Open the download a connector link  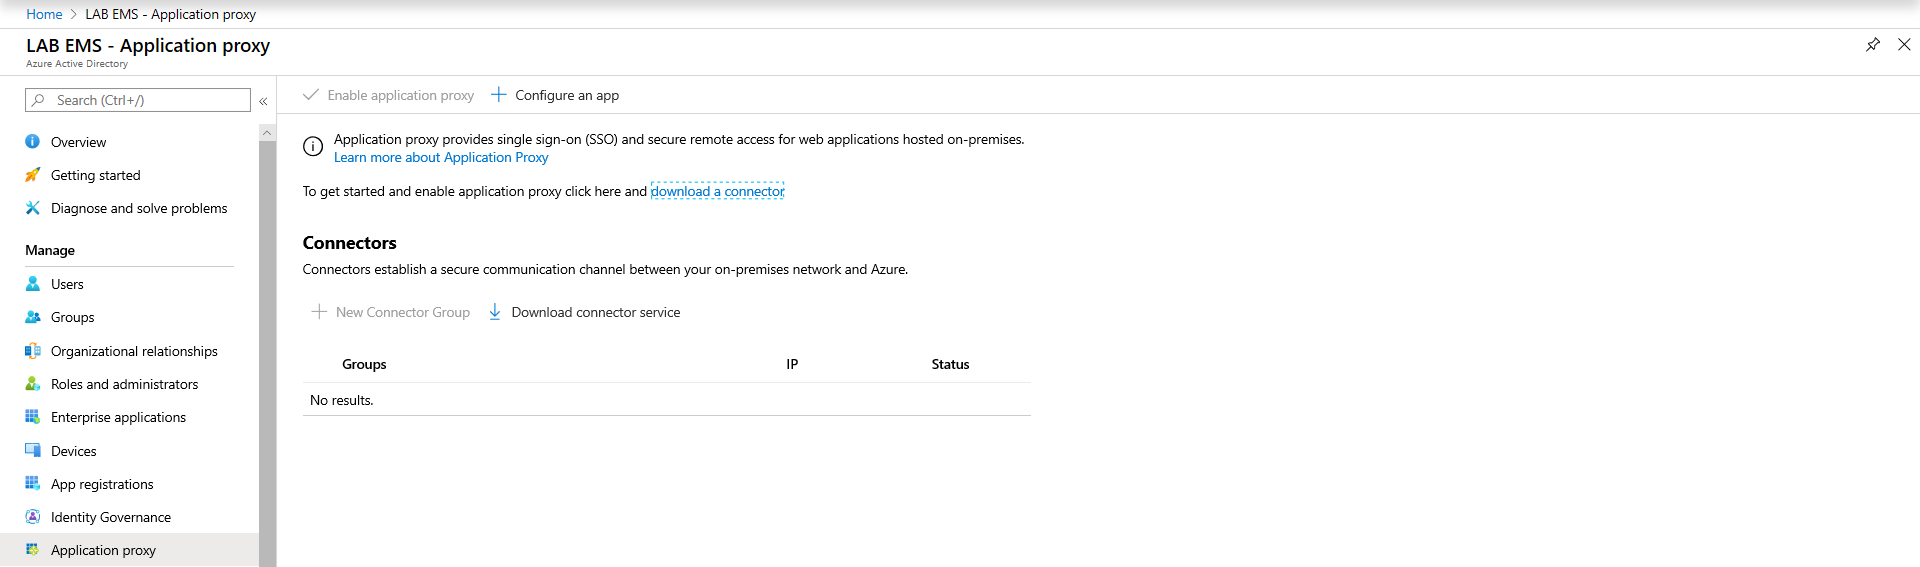pyautogui.click(x=718, y=191)
